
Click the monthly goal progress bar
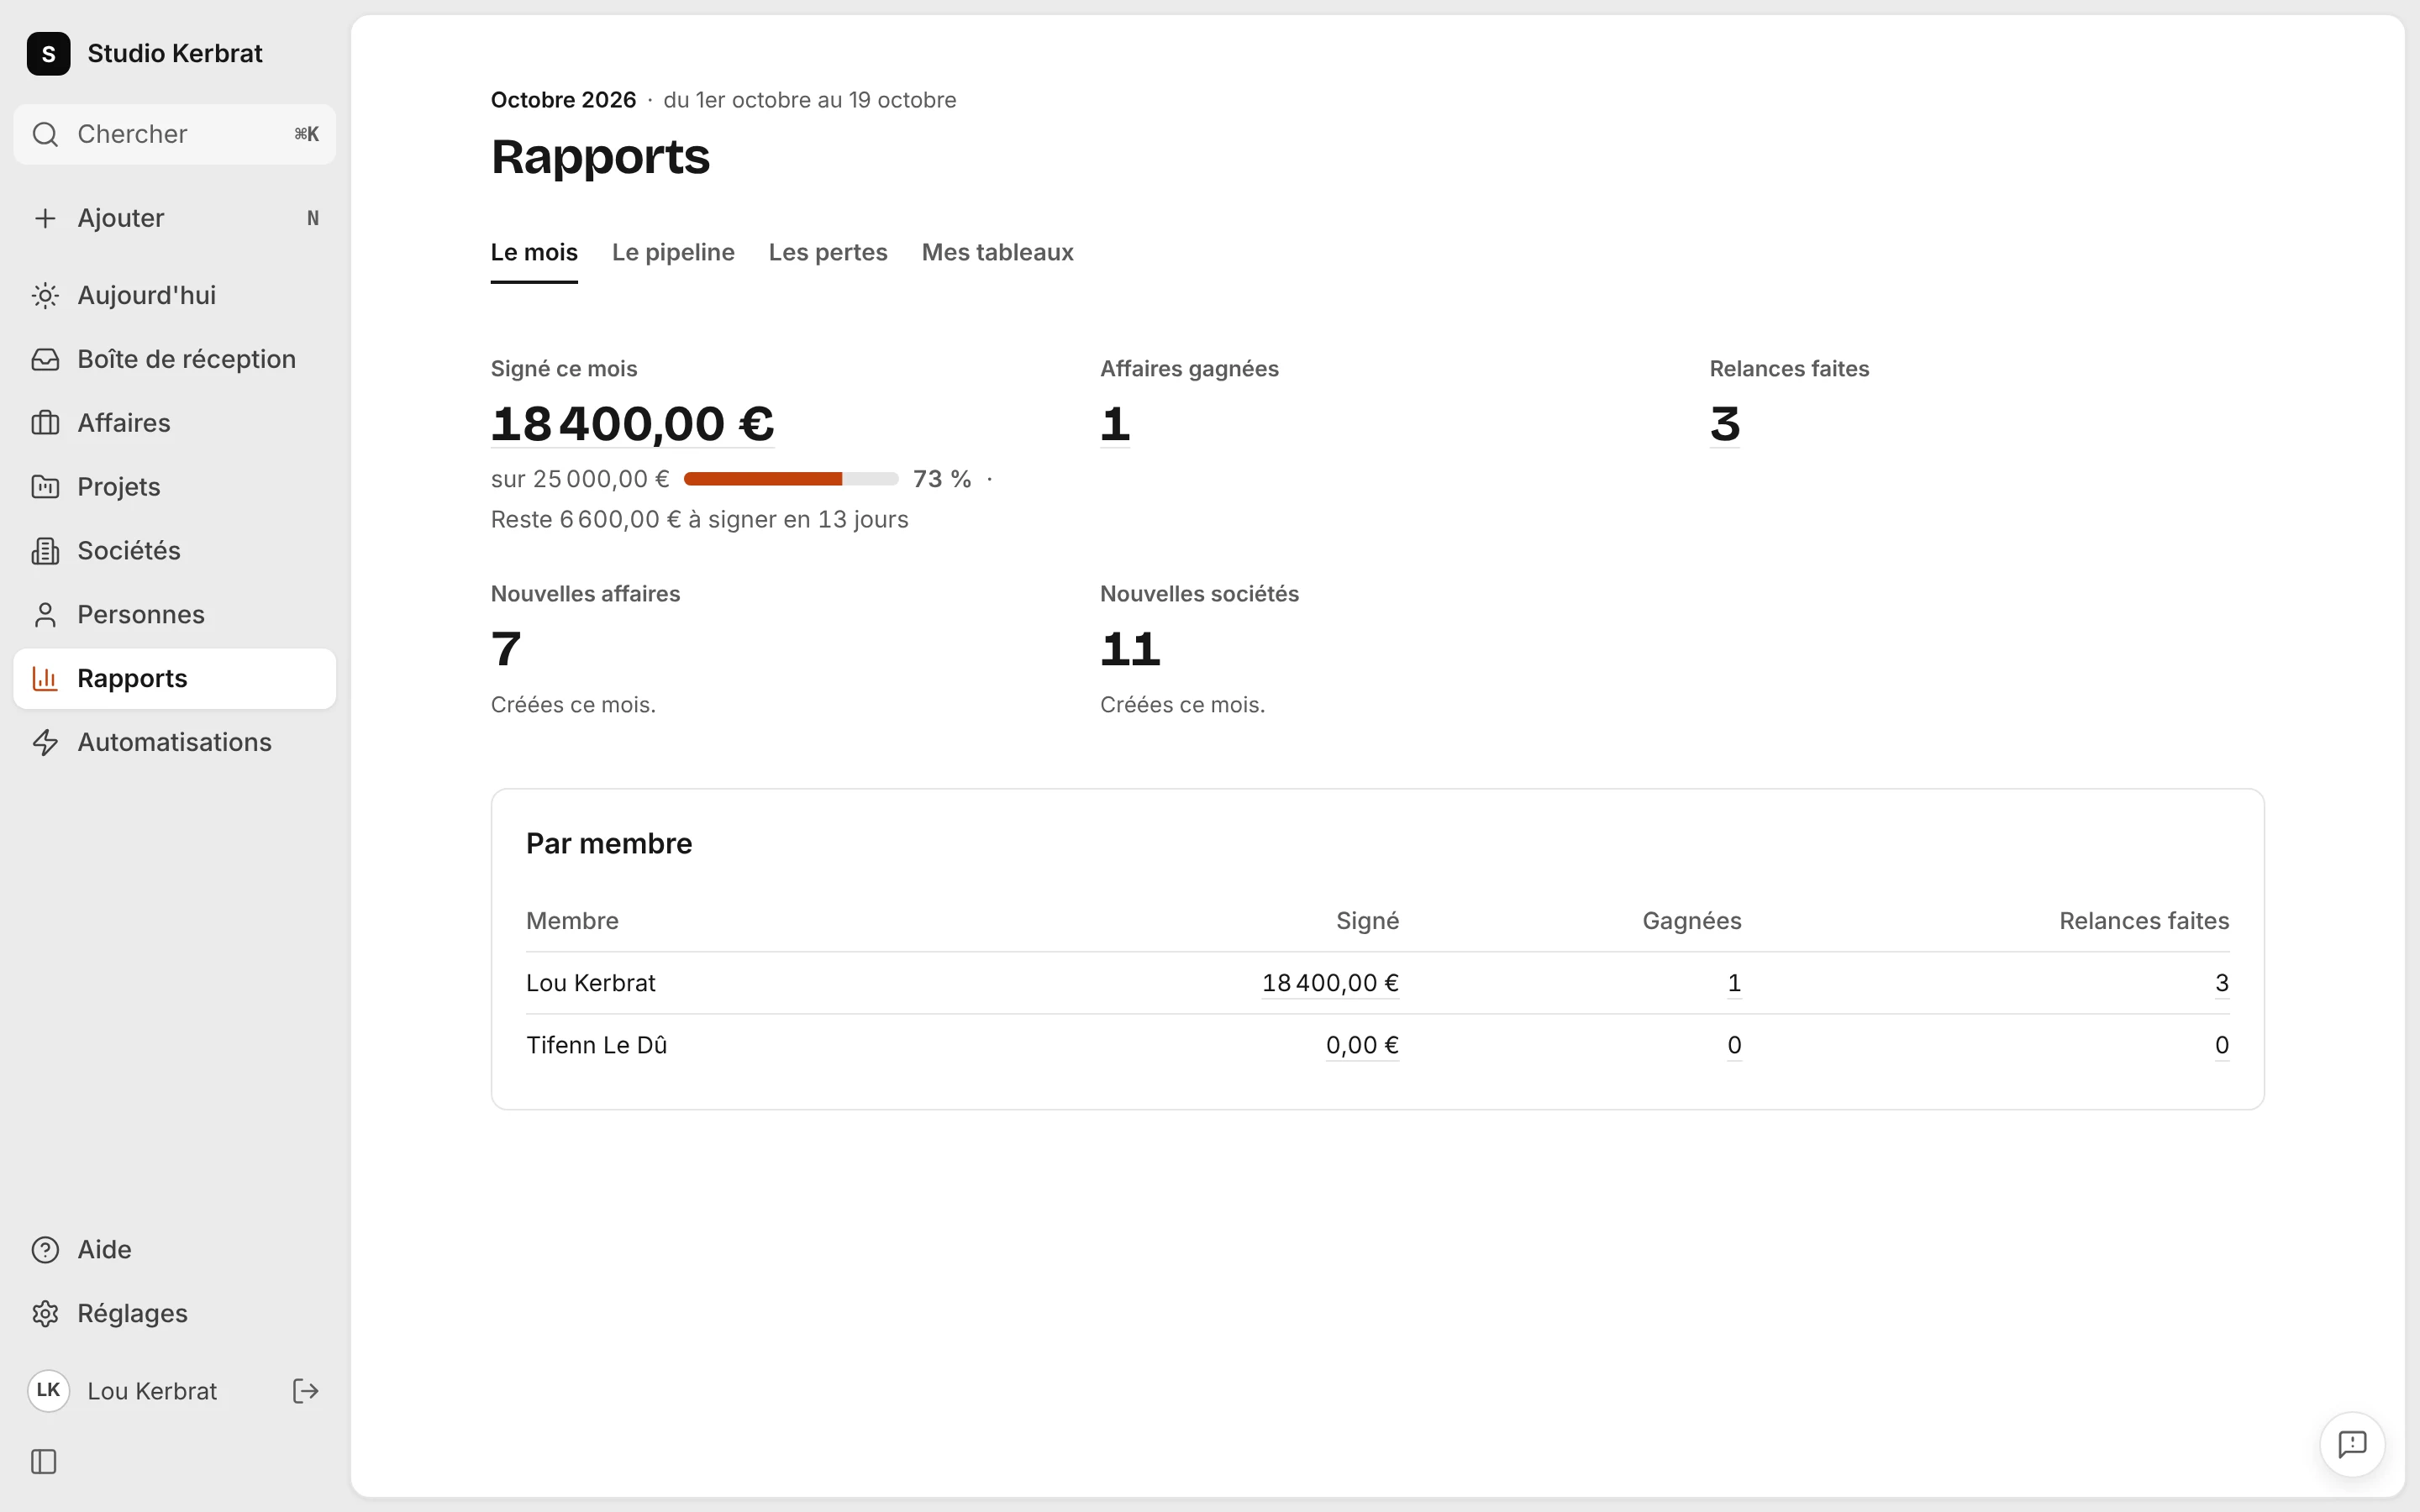[x=791, y=479]
